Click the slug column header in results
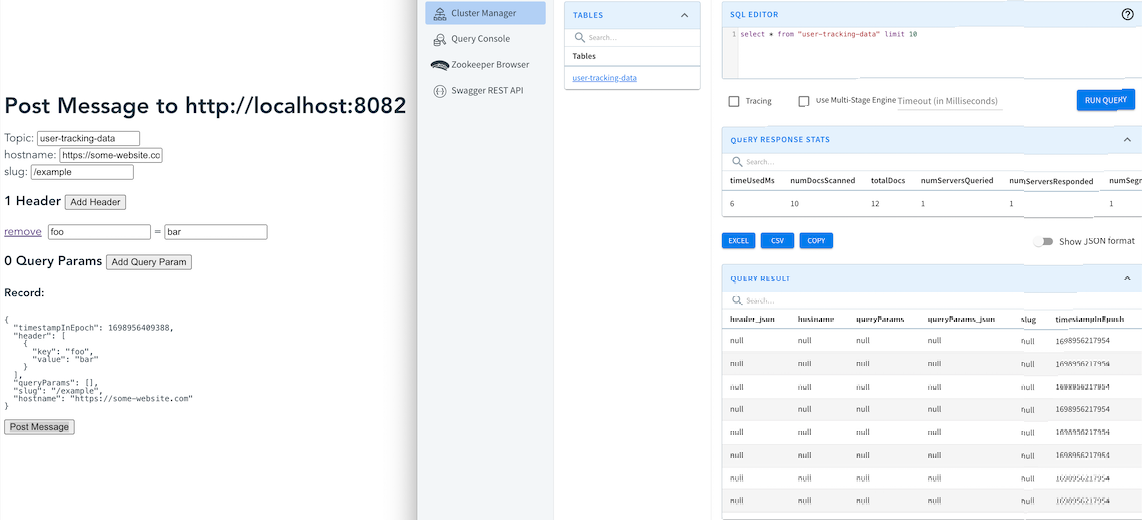1142x520 pixels. pyautogui.click(x=1028, y=319)
